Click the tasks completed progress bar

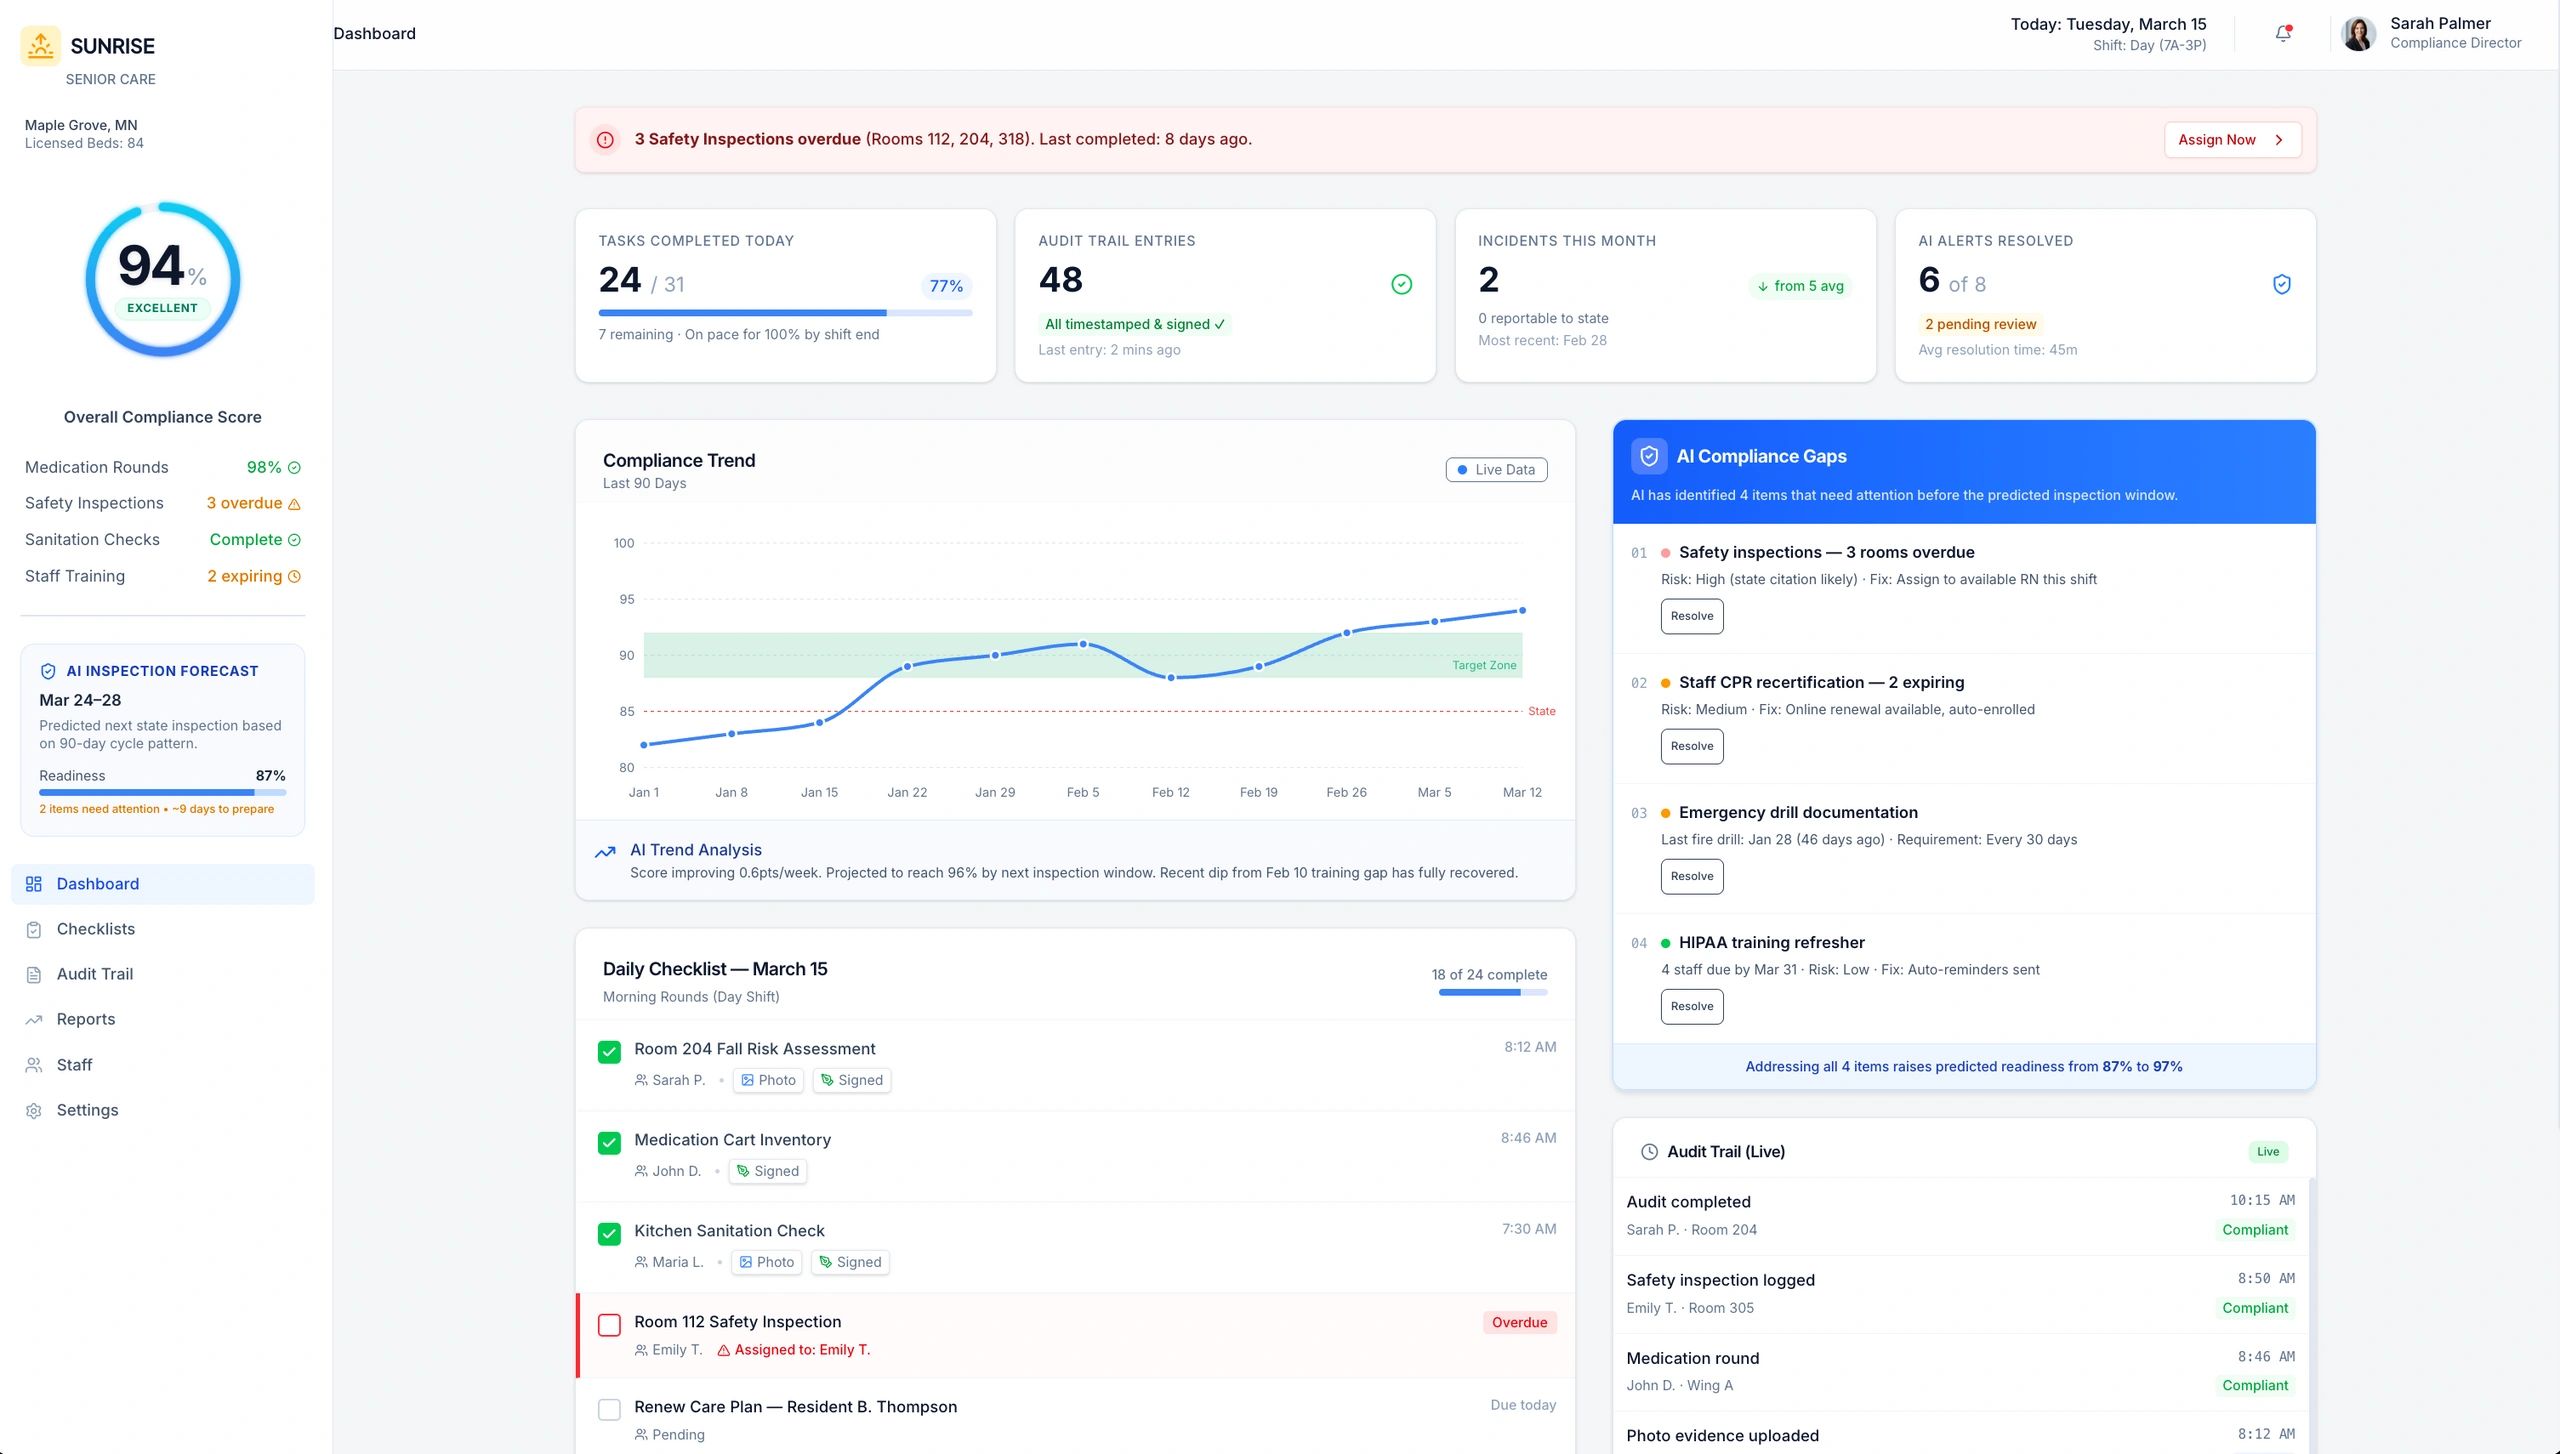(x=785, y=312)
